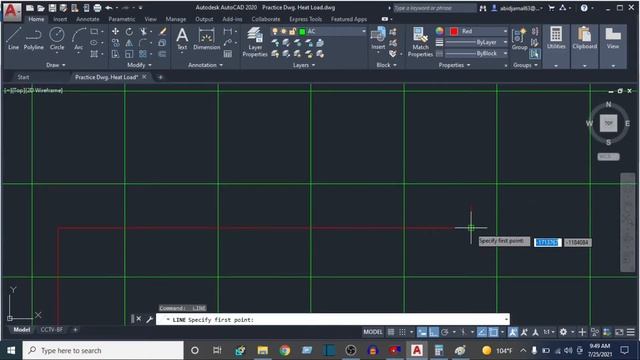
Task: Select the Line tool
Action: (x=13, y=39)
